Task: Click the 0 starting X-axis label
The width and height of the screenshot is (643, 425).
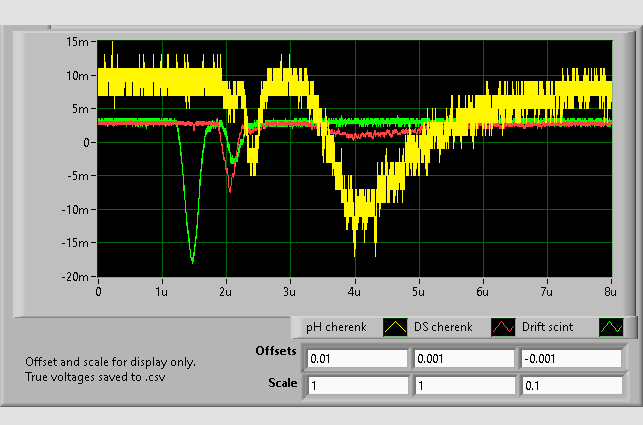Action: point(98,290)
